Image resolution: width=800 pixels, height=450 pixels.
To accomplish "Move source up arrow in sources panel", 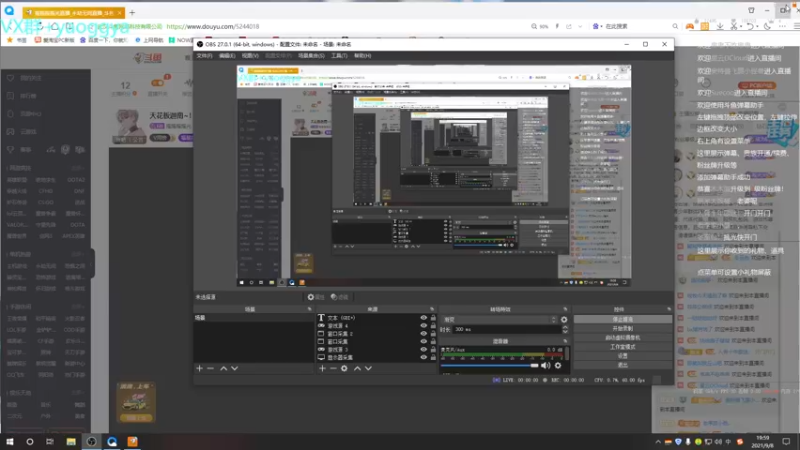I will click(357, 368).
